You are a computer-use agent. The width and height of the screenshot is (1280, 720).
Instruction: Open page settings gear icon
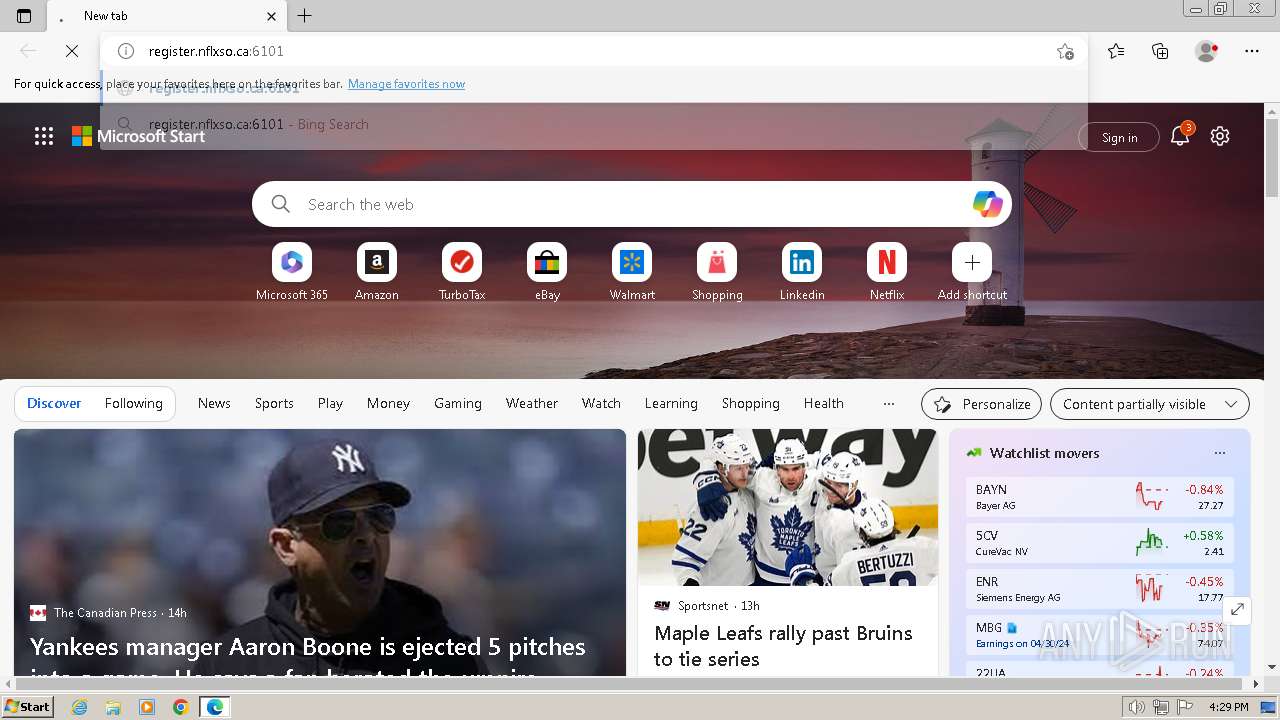coord(1220,137)
